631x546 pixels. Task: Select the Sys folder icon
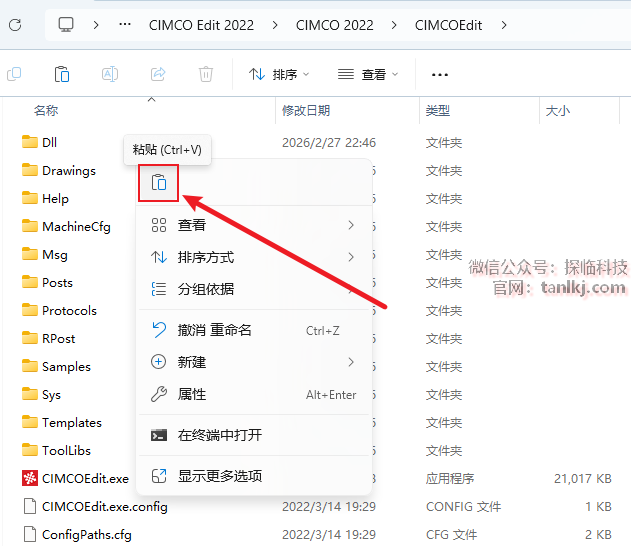tap(29, 394)
